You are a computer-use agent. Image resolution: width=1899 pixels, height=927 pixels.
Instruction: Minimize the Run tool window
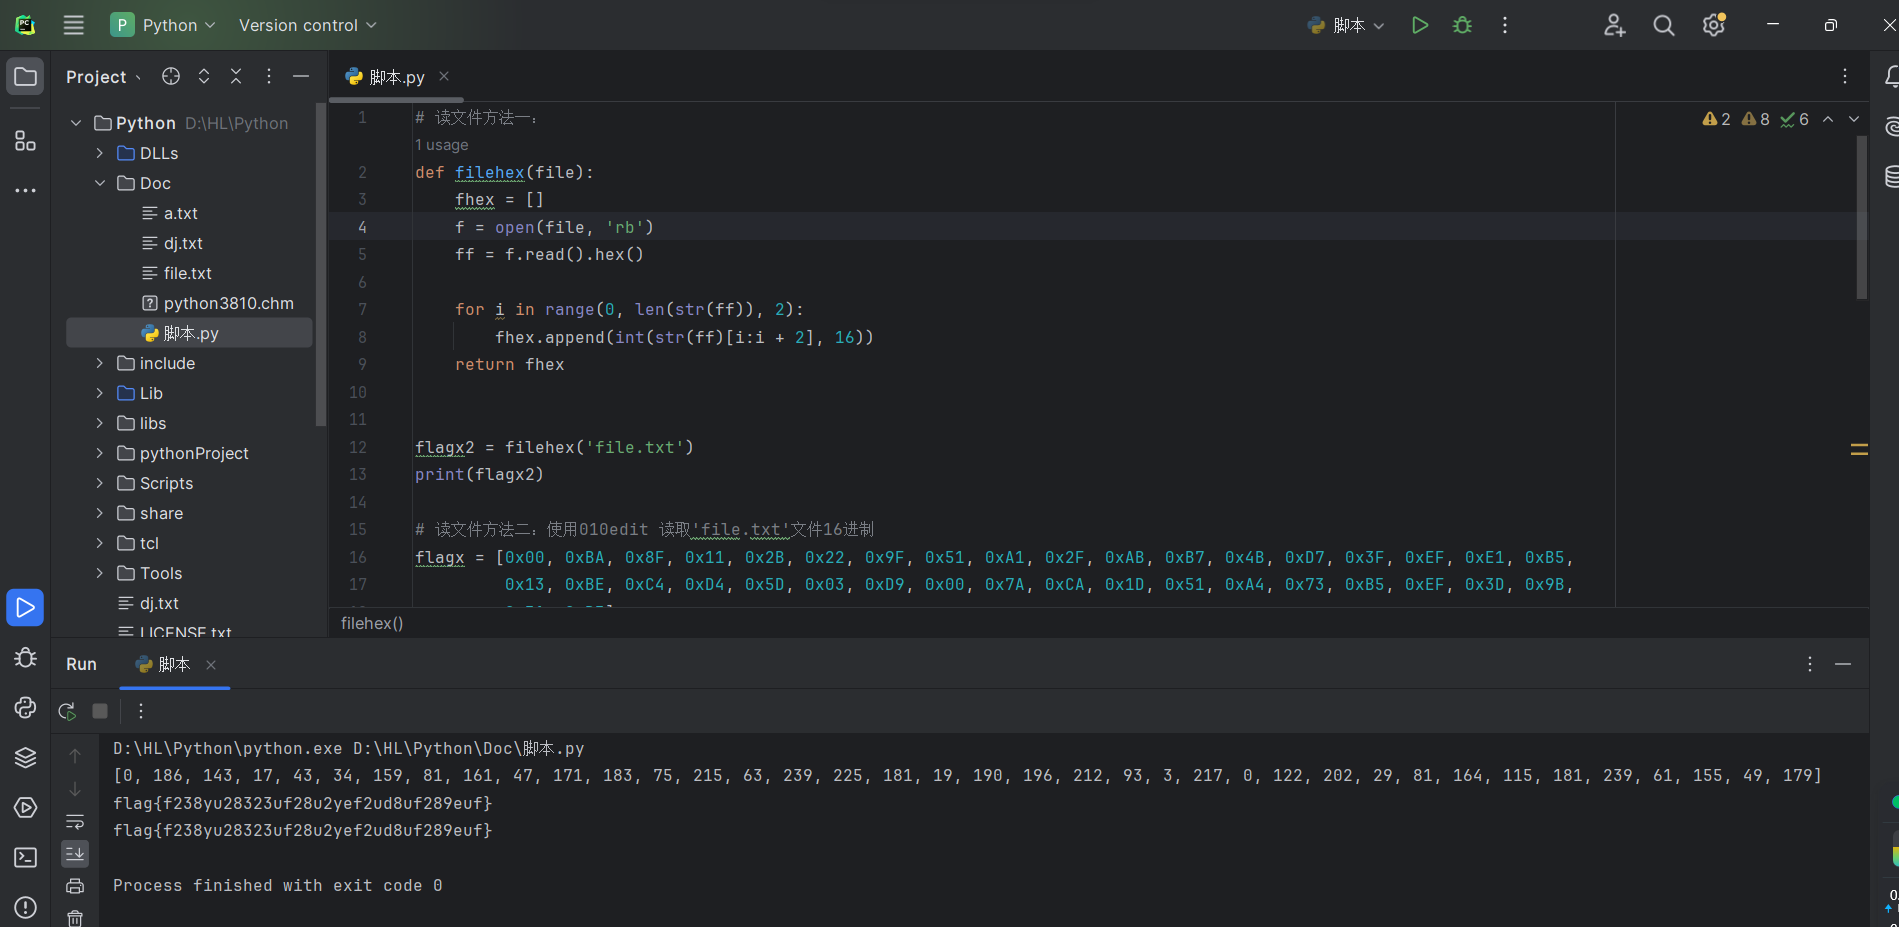click(1843, 664)
